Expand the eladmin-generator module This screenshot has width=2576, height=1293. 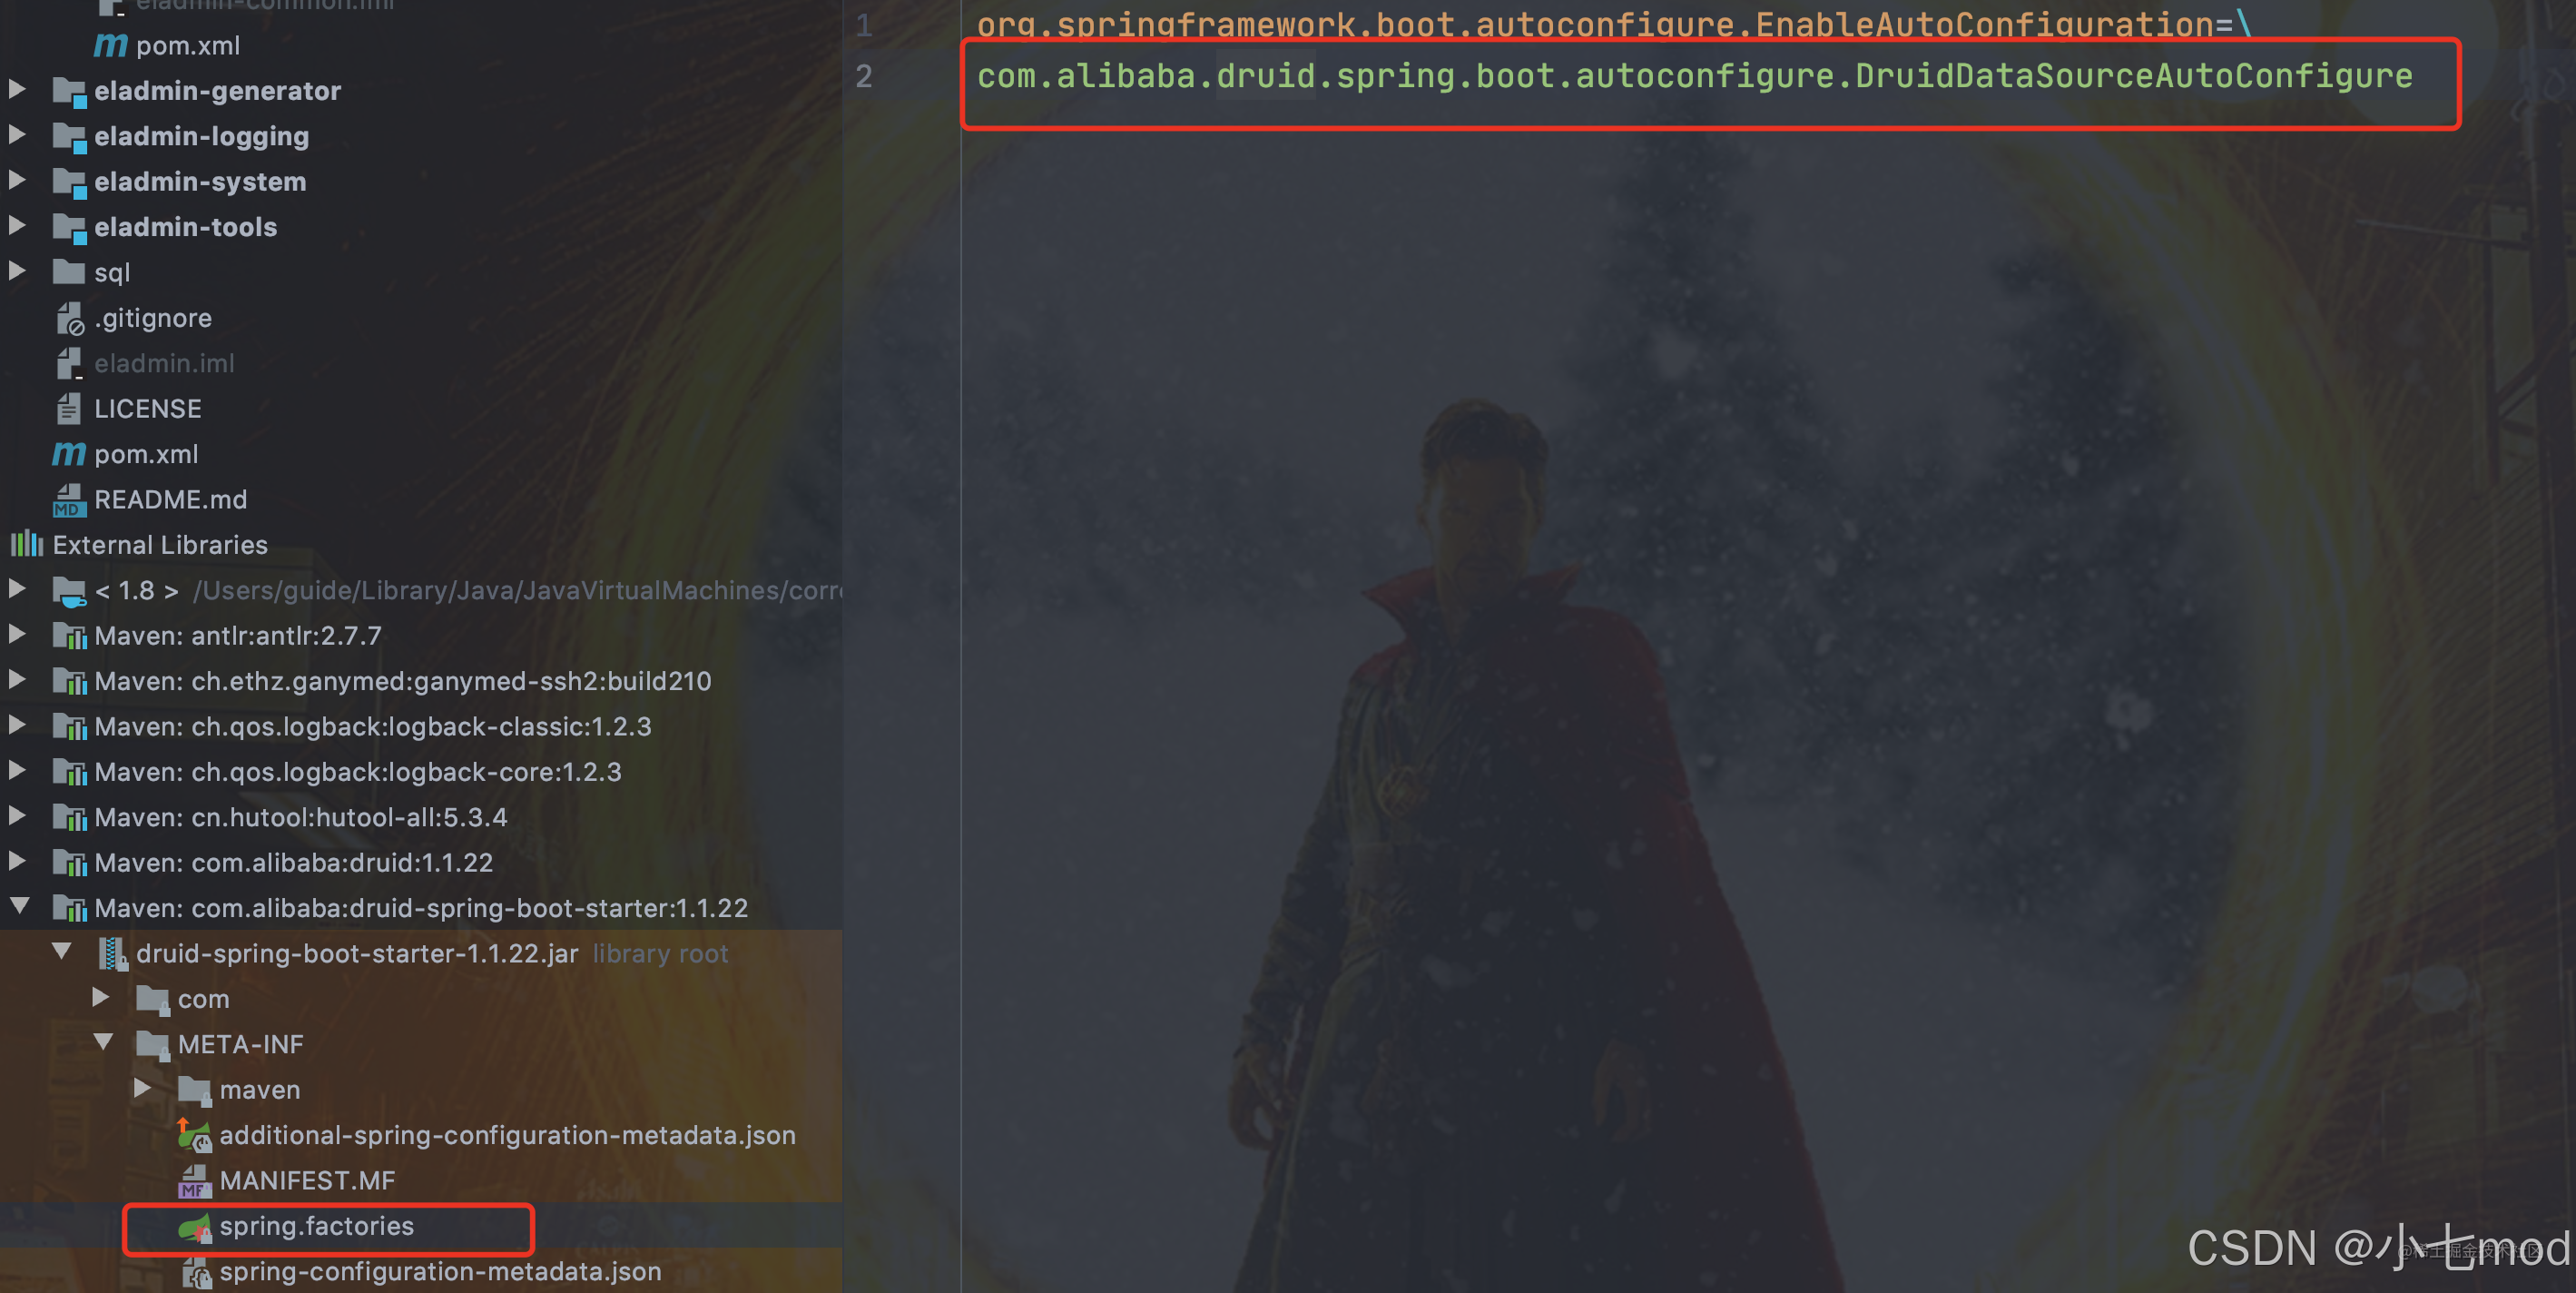point(17,90)
